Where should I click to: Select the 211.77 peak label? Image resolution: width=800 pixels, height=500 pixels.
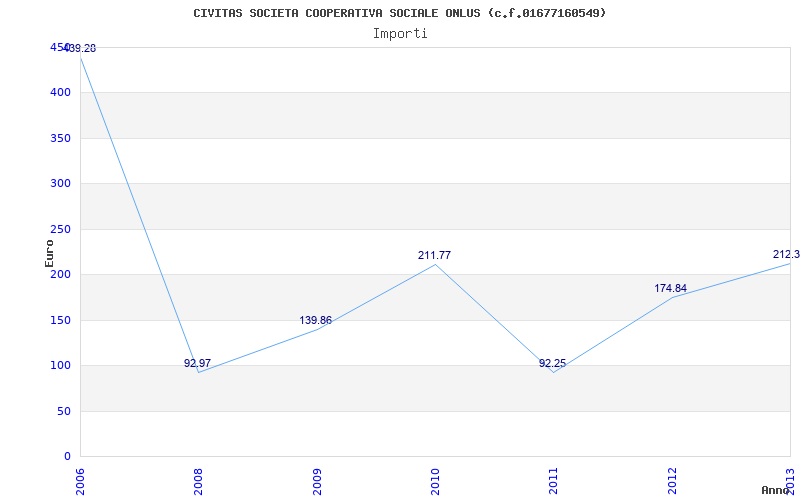pyautogui.click(x=434, y=256)
